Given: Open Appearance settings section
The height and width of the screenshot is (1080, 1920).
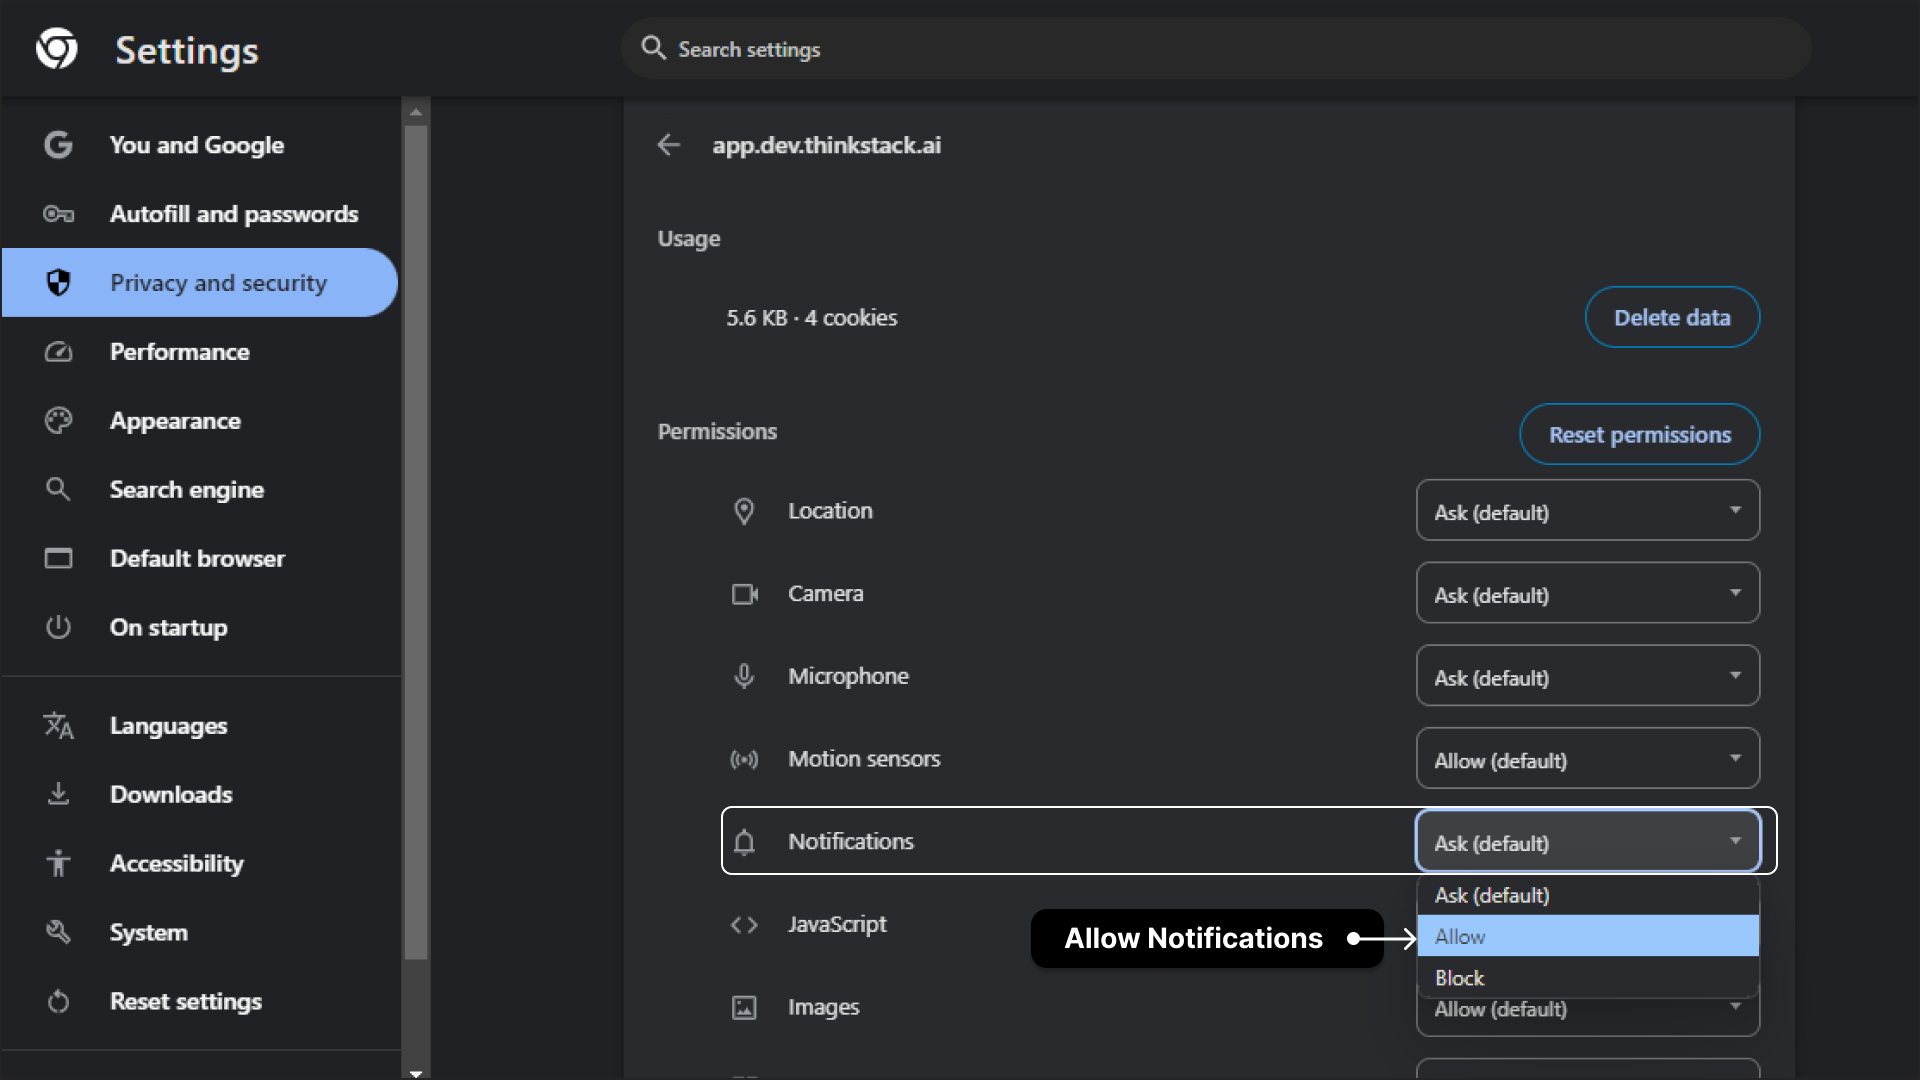Looking at the screenshot, I should 200,421.
